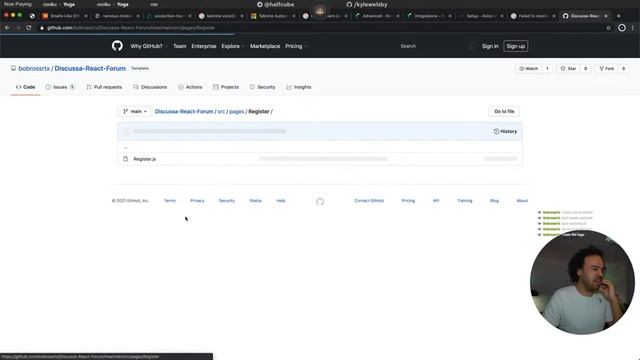The height and width of the screenshot is (360, 640).
Task: Open the footer Pricing link
Action: 408,200
